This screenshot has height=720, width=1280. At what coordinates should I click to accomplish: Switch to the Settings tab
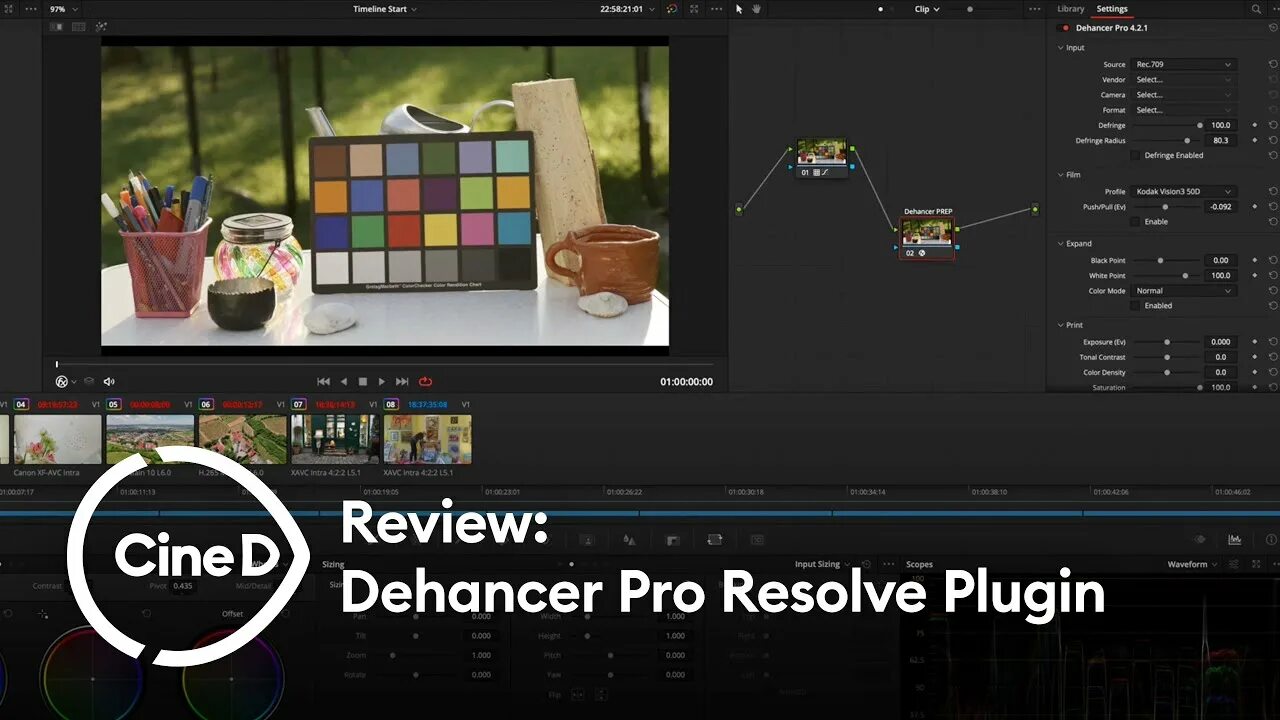1112,9
